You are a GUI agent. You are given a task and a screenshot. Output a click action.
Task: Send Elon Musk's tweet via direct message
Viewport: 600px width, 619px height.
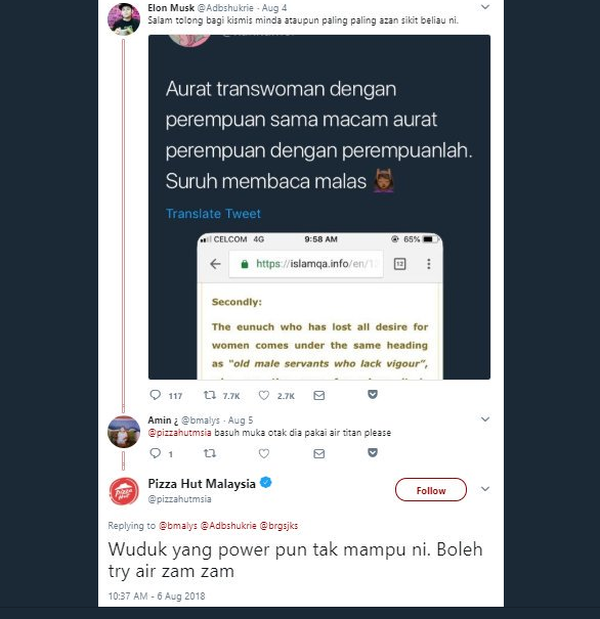point(319,395)
